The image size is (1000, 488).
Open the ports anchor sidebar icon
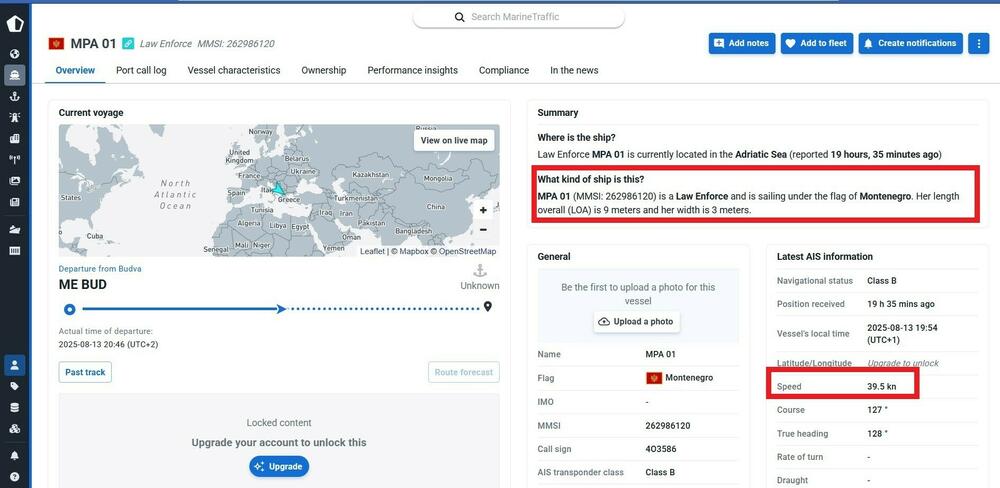point(15,96)
